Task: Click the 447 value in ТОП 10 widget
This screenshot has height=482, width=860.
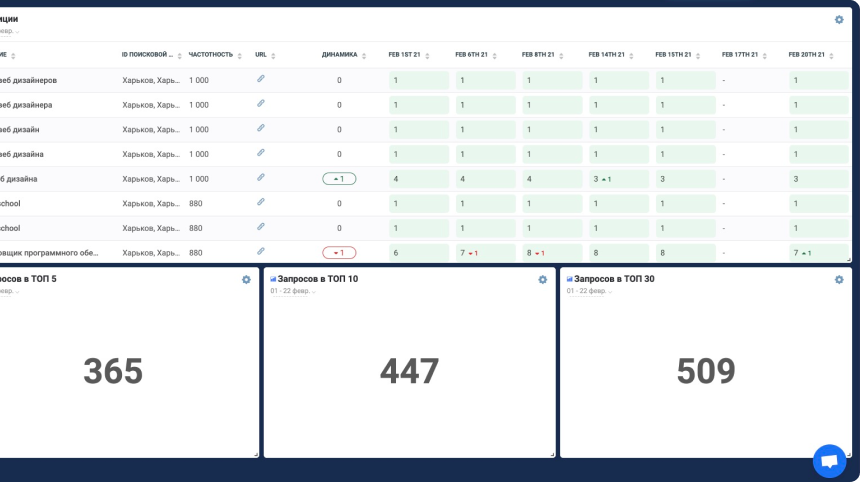Action: pyautogui.click(x=409, y=371)
